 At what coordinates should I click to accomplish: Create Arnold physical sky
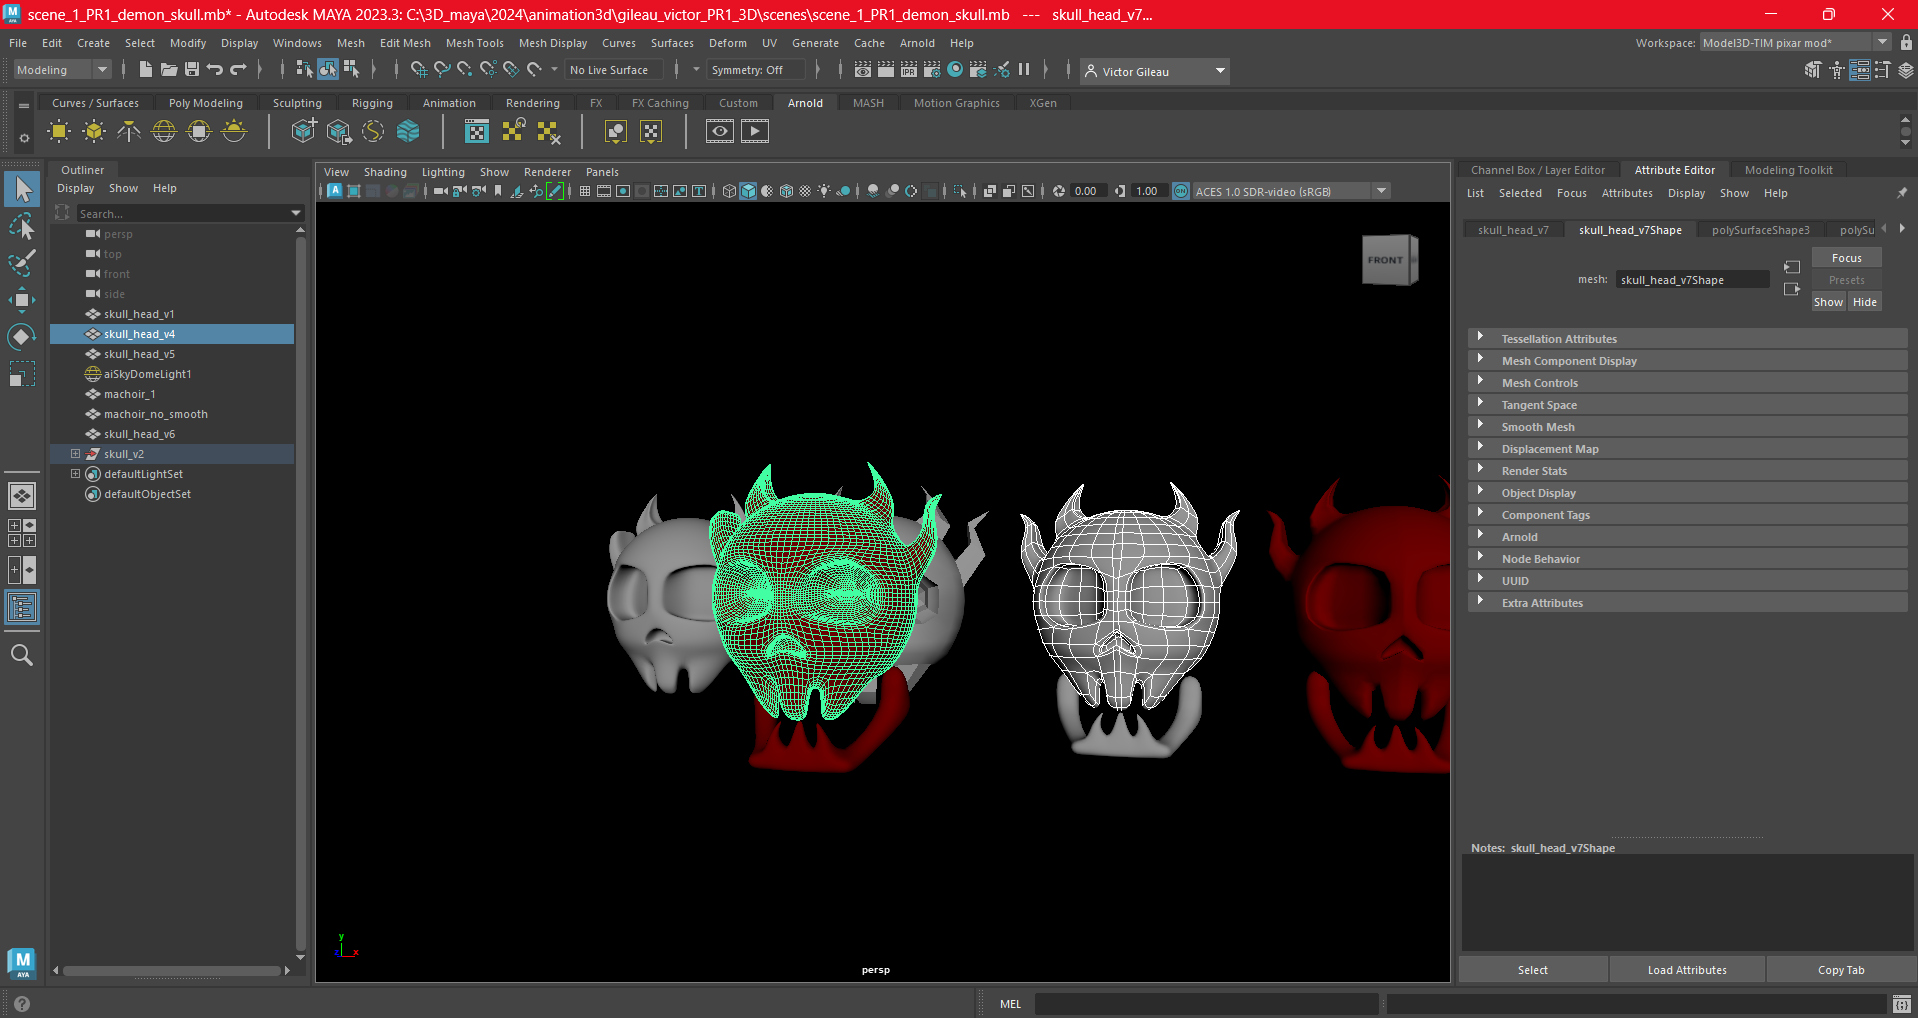pyautogui.click(x=234, y=131)
